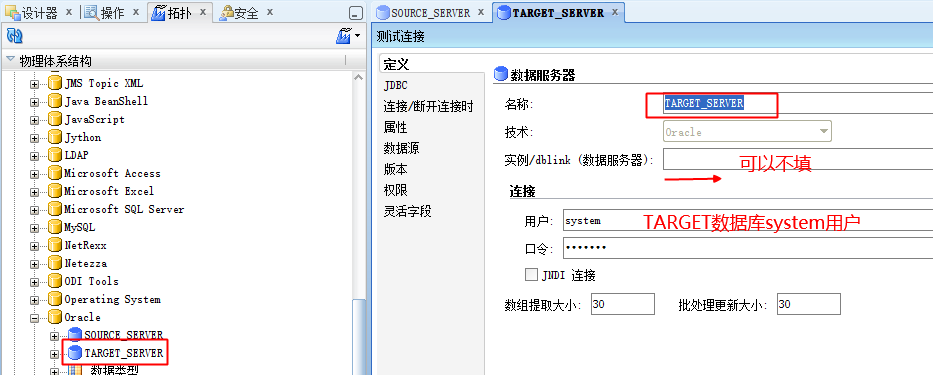Expand the Microsoft SQL Server node
The width and height of the screenshot is (933, 375).
coord(34,210)
